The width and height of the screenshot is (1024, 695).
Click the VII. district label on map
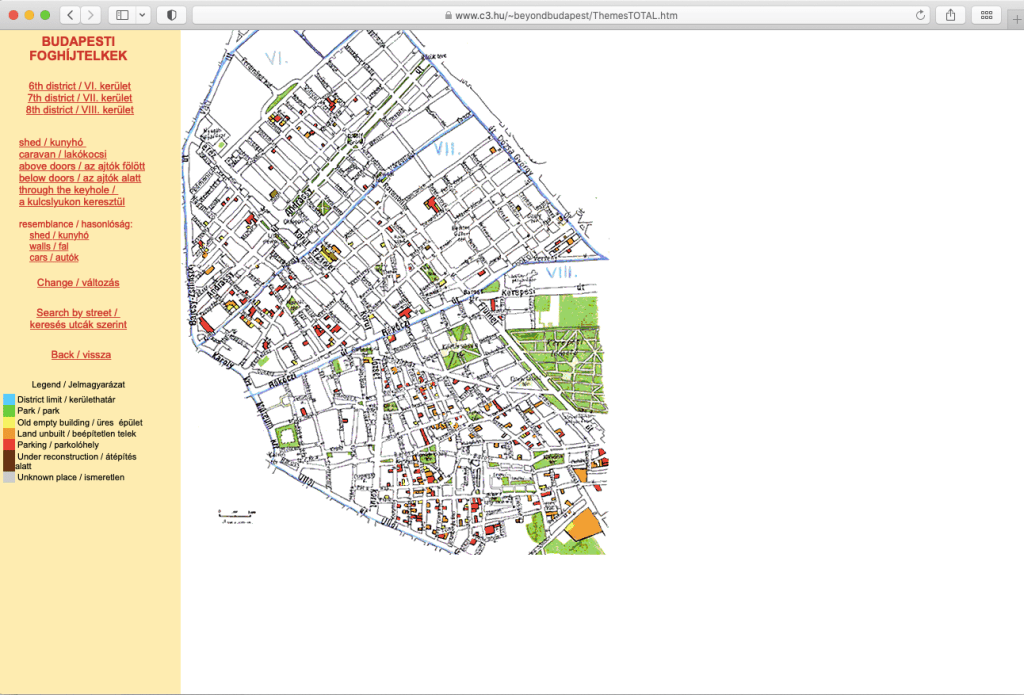(x=447, y=150)
